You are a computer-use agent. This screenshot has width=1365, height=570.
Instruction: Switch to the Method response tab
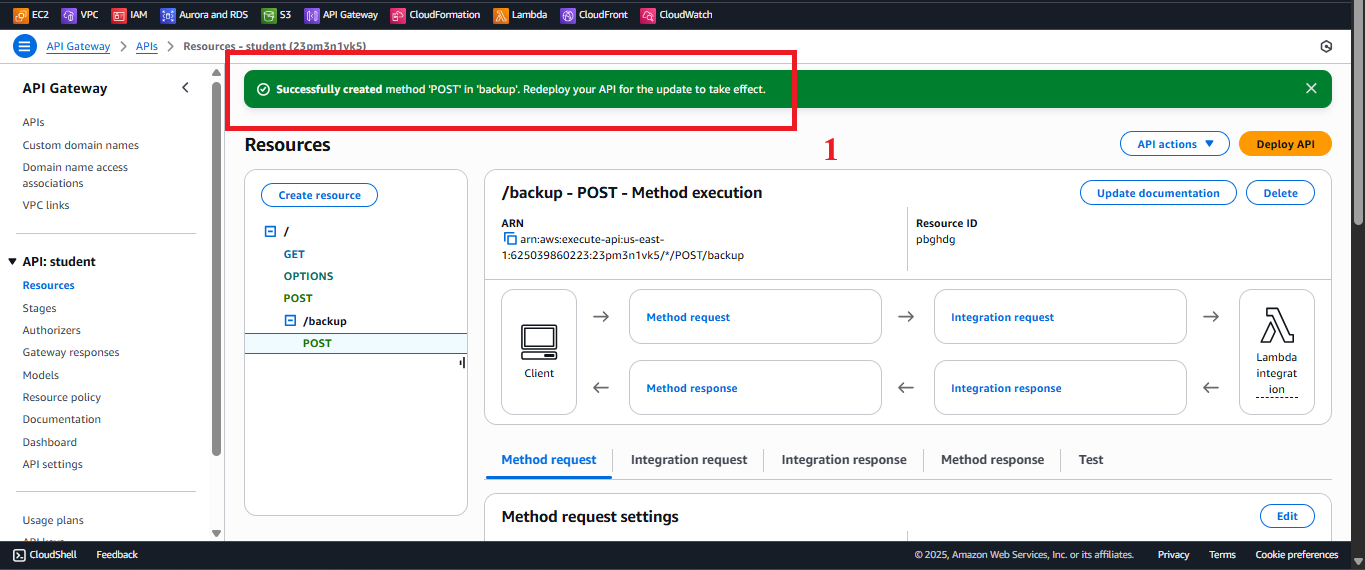tap(992, 460)
